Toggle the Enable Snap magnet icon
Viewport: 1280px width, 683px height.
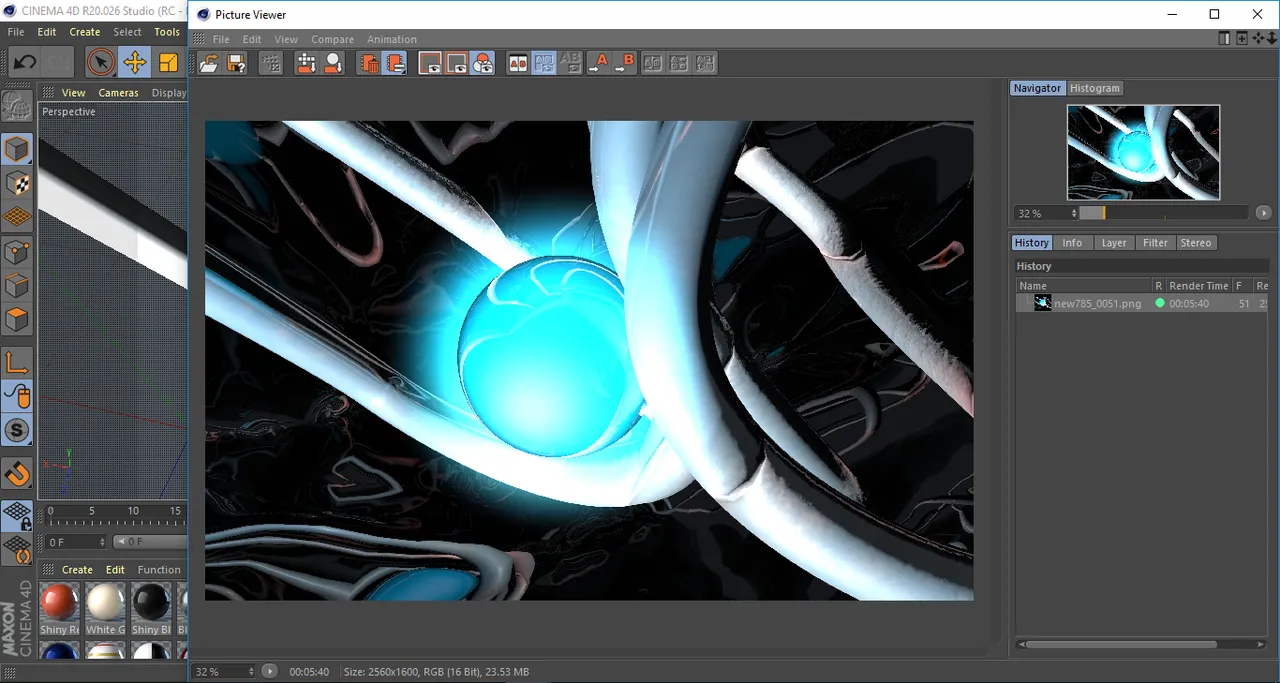pyautogui.click(x=17, y=474)
